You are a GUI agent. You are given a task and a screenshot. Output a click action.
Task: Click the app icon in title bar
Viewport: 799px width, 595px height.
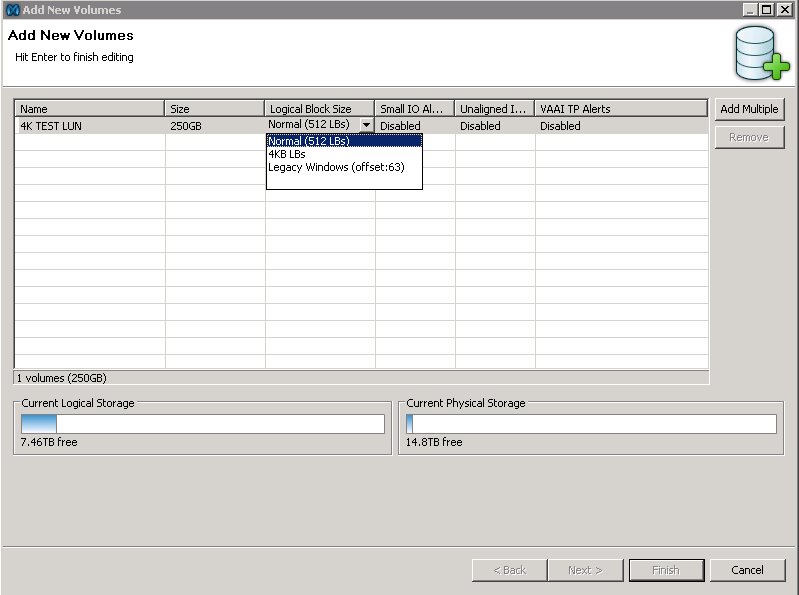12,10
